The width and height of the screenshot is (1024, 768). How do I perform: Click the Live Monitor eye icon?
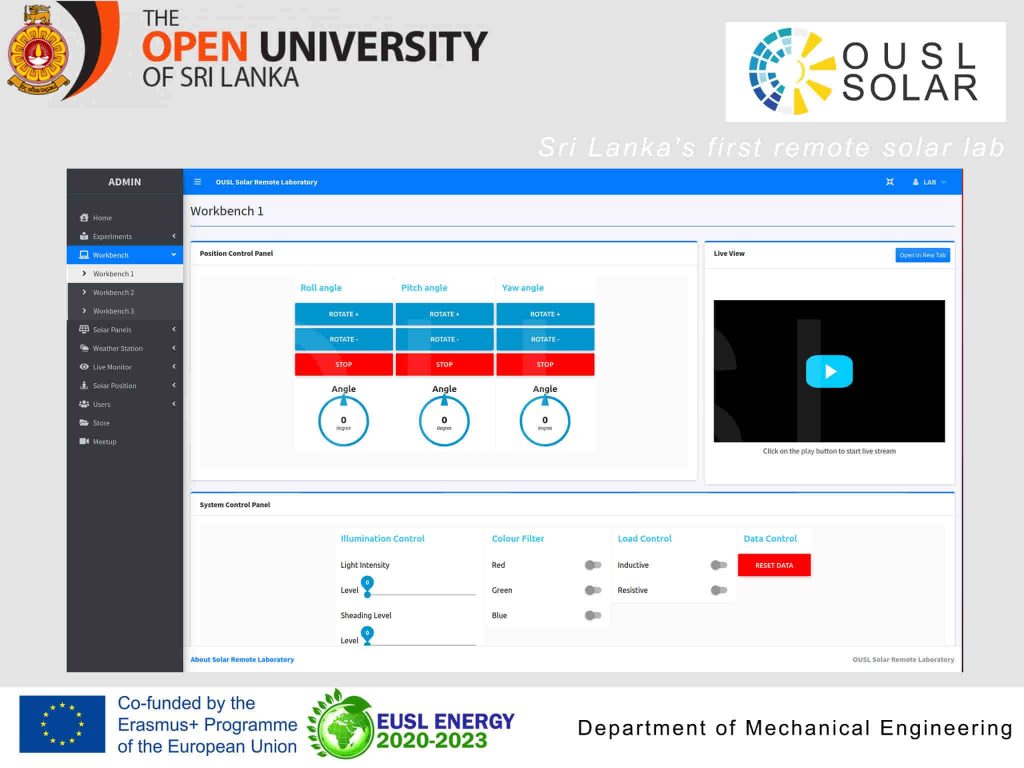click(x=84, y=367)
